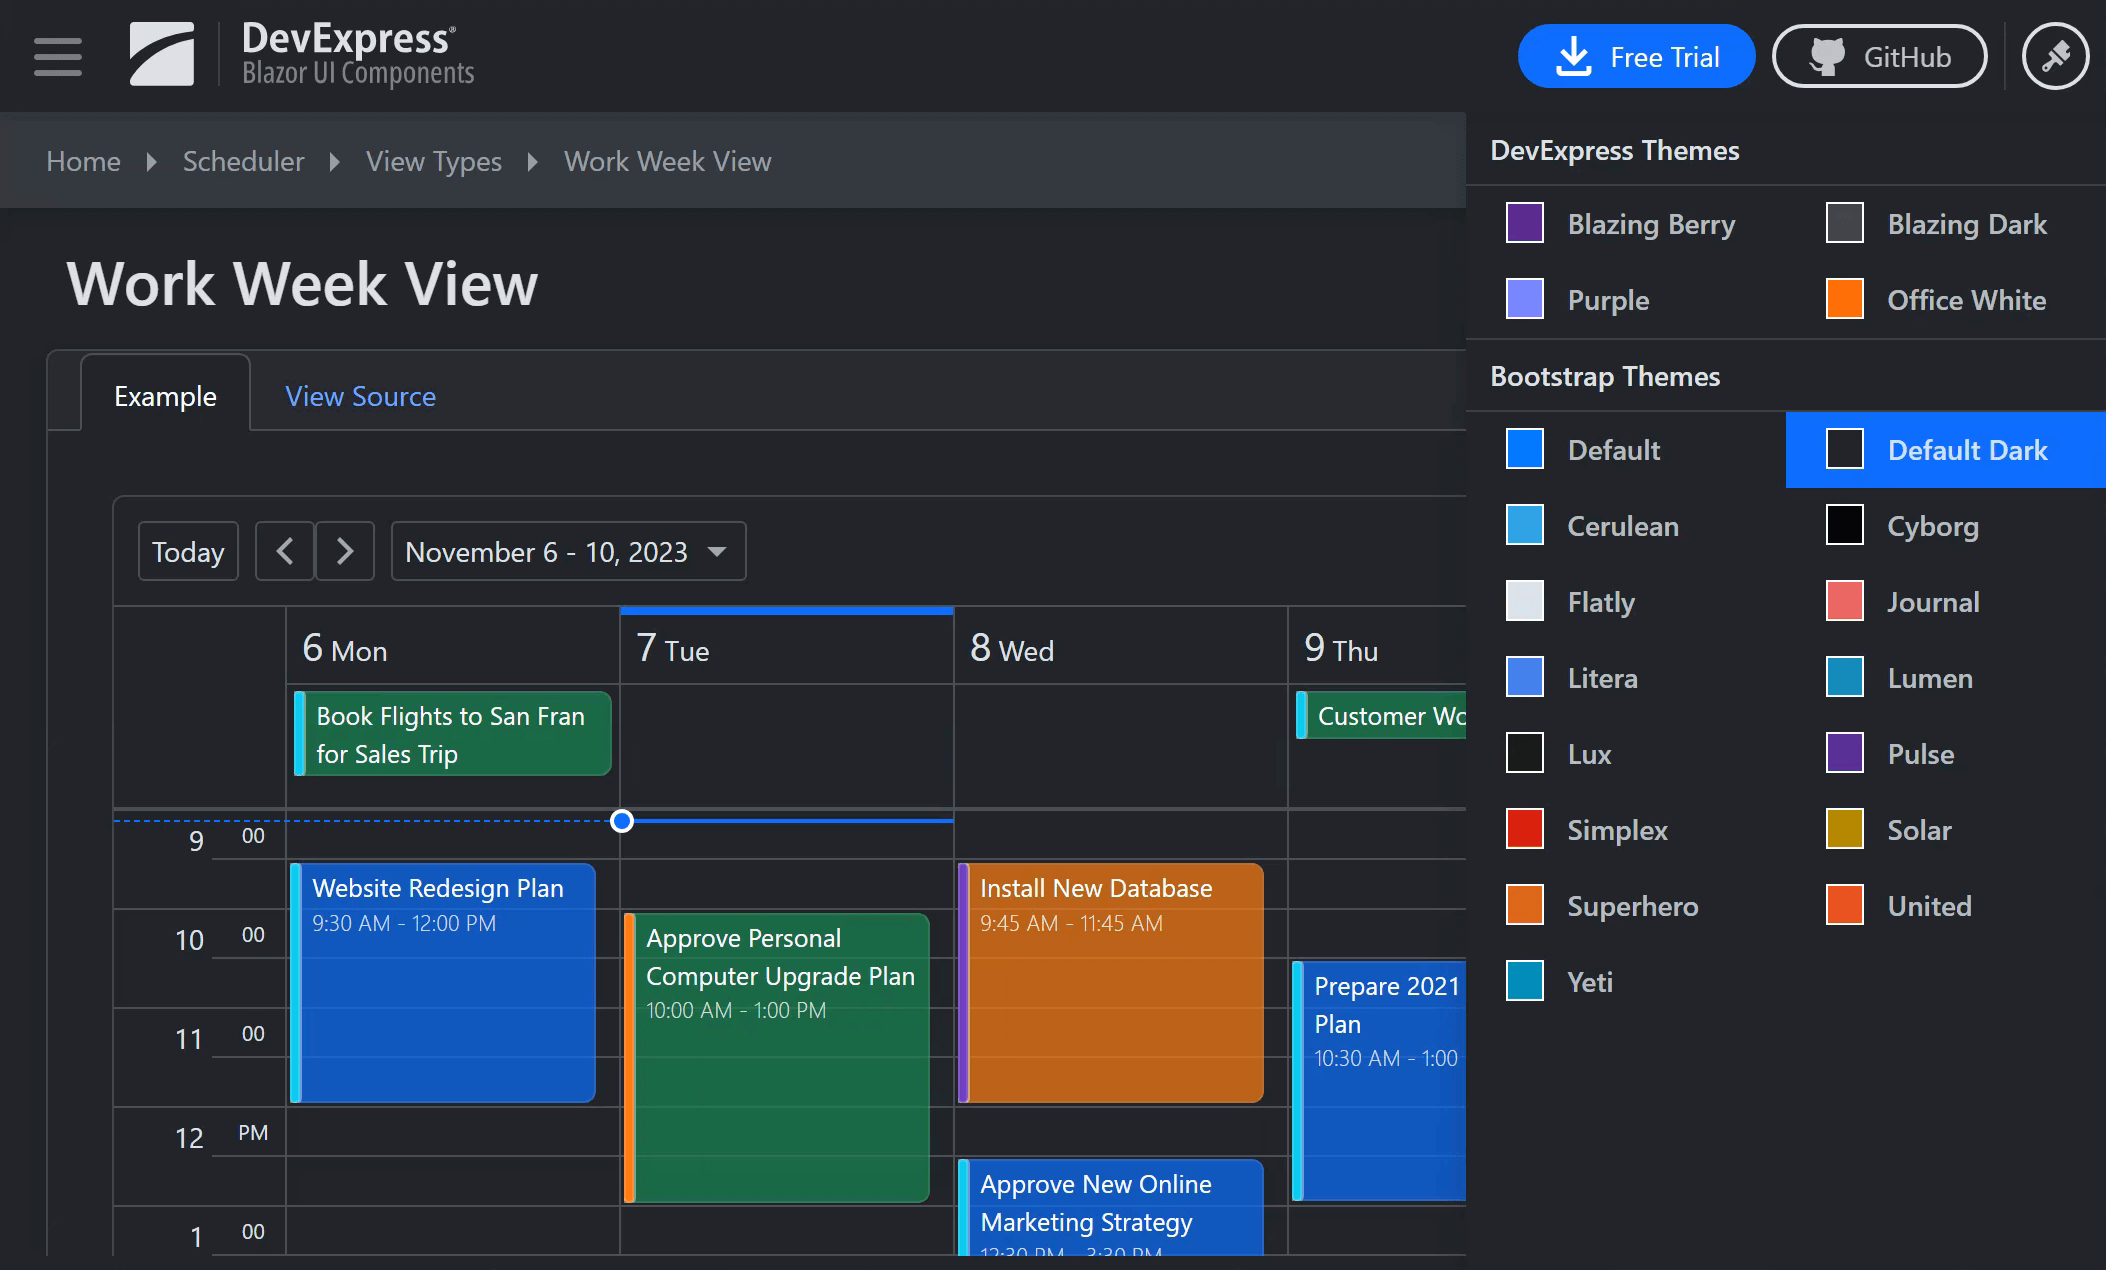Screen dimensions: 2106x1270
Task: Click the download icon inside Free Trial
Action: pyautogui.click(x=1572, y=56)
